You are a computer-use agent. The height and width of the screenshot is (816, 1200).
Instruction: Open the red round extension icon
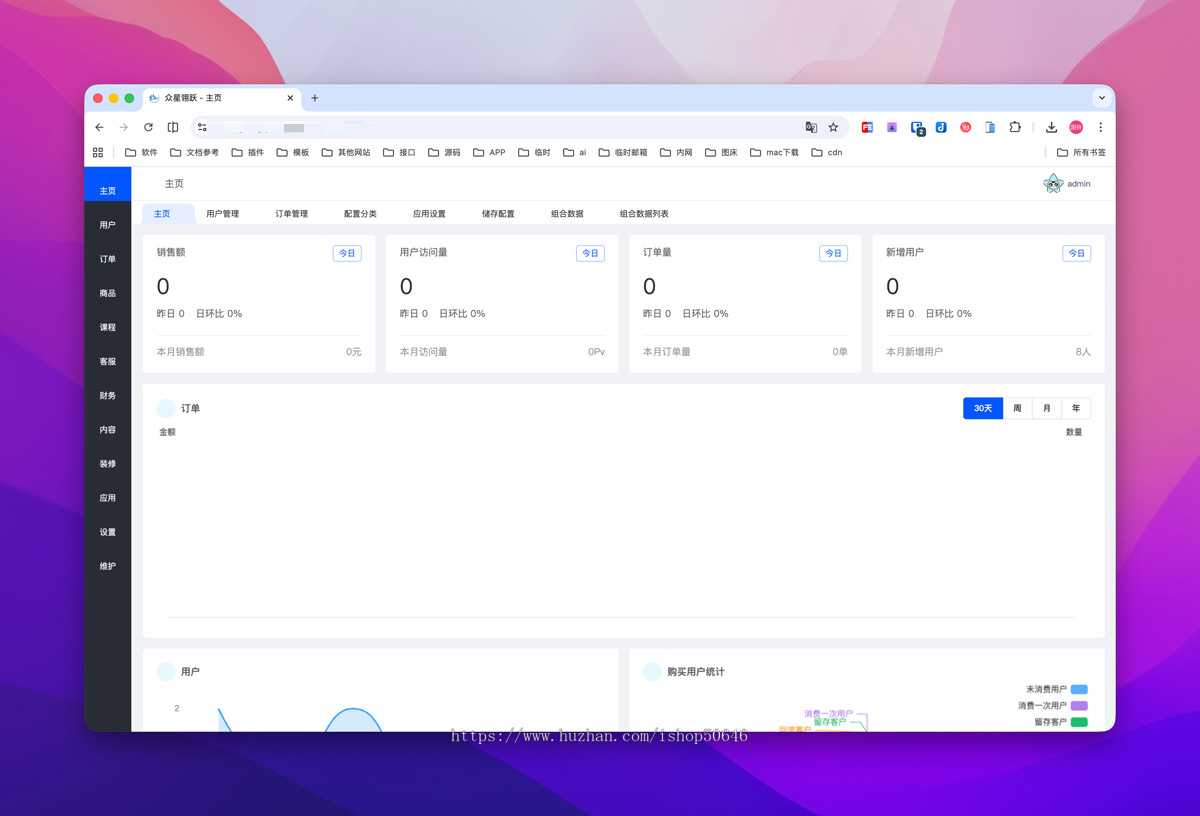(965, 128)
